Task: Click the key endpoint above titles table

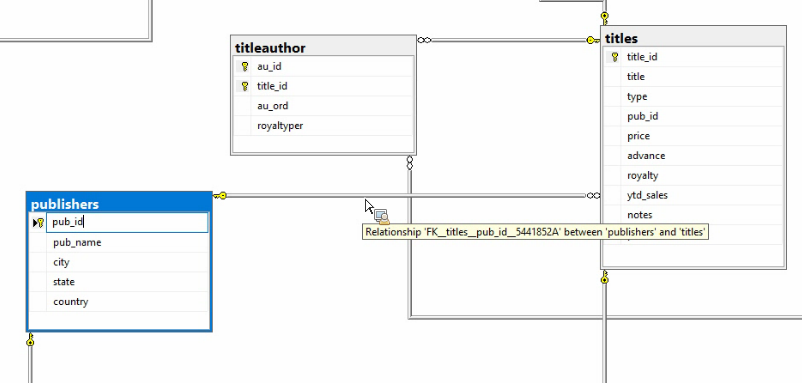Action: 605,18
